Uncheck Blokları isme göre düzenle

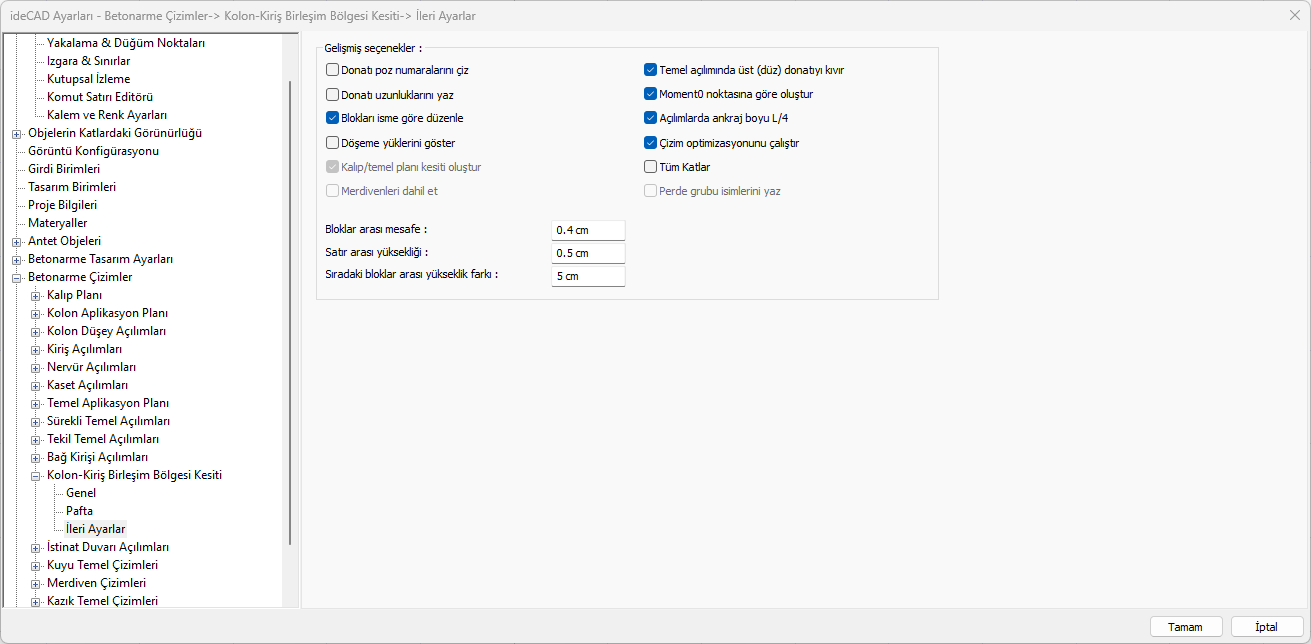[x=333, y=118]
